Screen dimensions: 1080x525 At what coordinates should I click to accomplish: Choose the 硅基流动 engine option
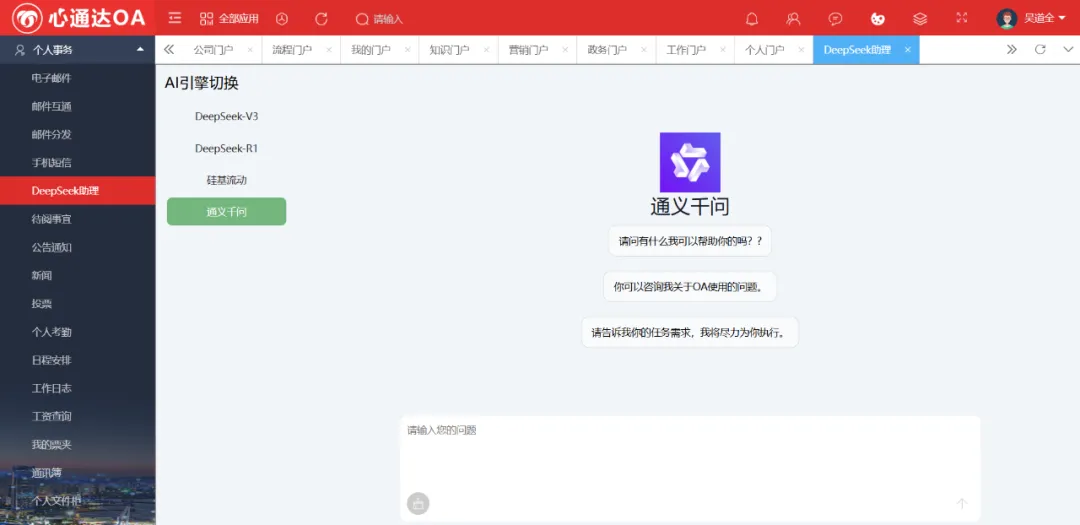[226, 180]
